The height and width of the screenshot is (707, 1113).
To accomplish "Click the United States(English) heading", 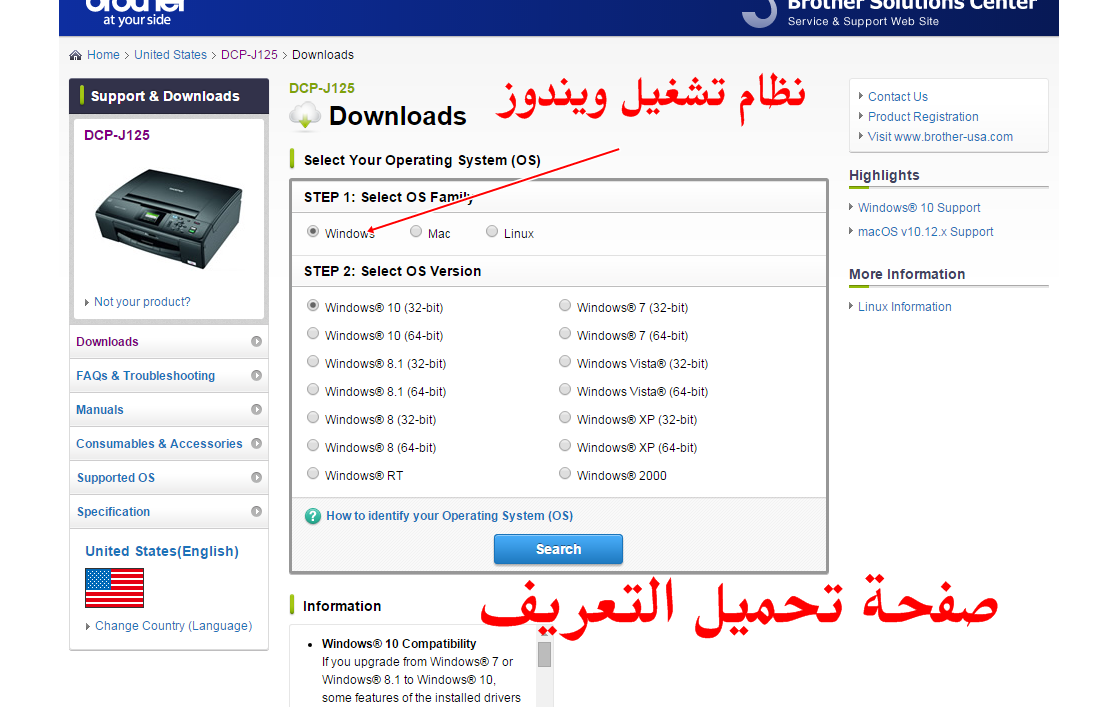I will pyautogui.click(x=162, y=552).
